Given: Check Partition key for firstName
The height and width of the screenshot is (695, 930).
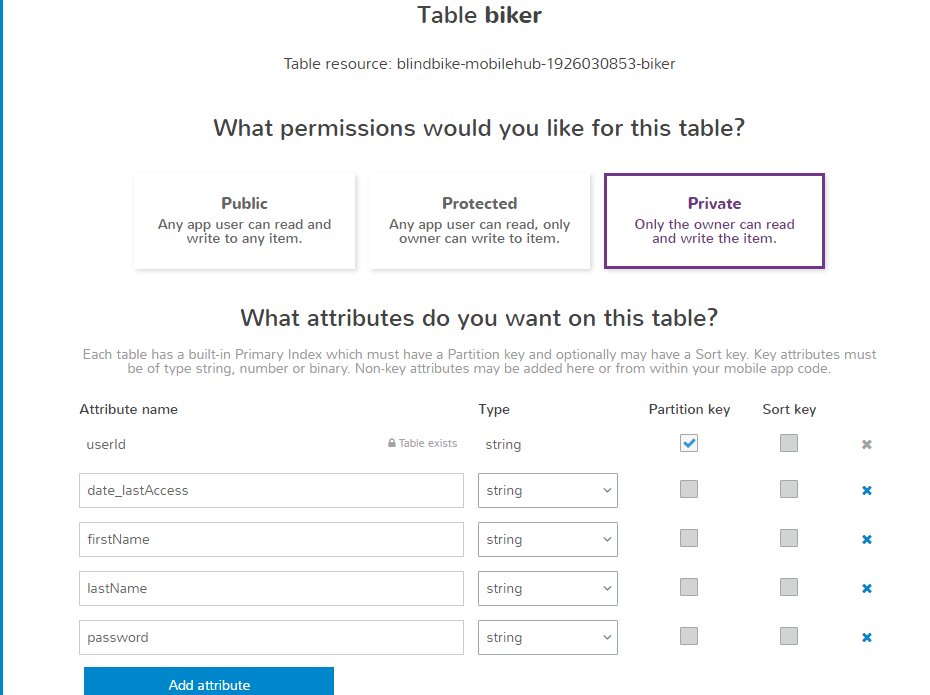Looking at the screenshot, I should pyautogui.click(x=689, y=538).
